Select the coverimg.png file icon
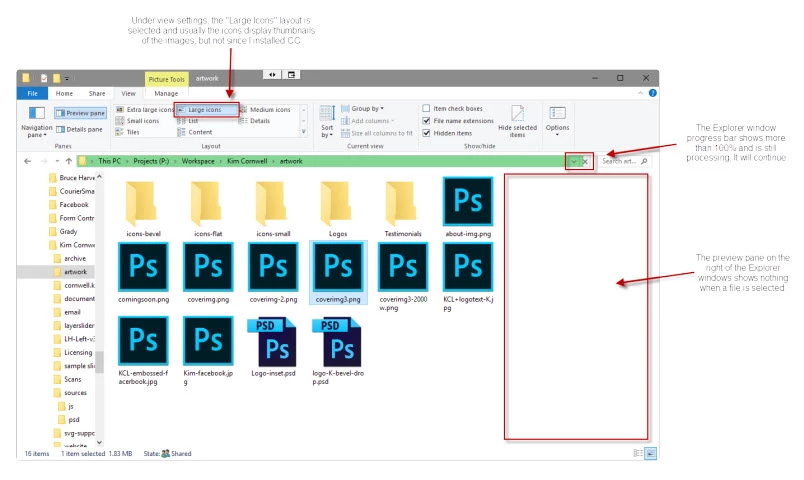The image size is (804, 480). click(x=208, y=267)
